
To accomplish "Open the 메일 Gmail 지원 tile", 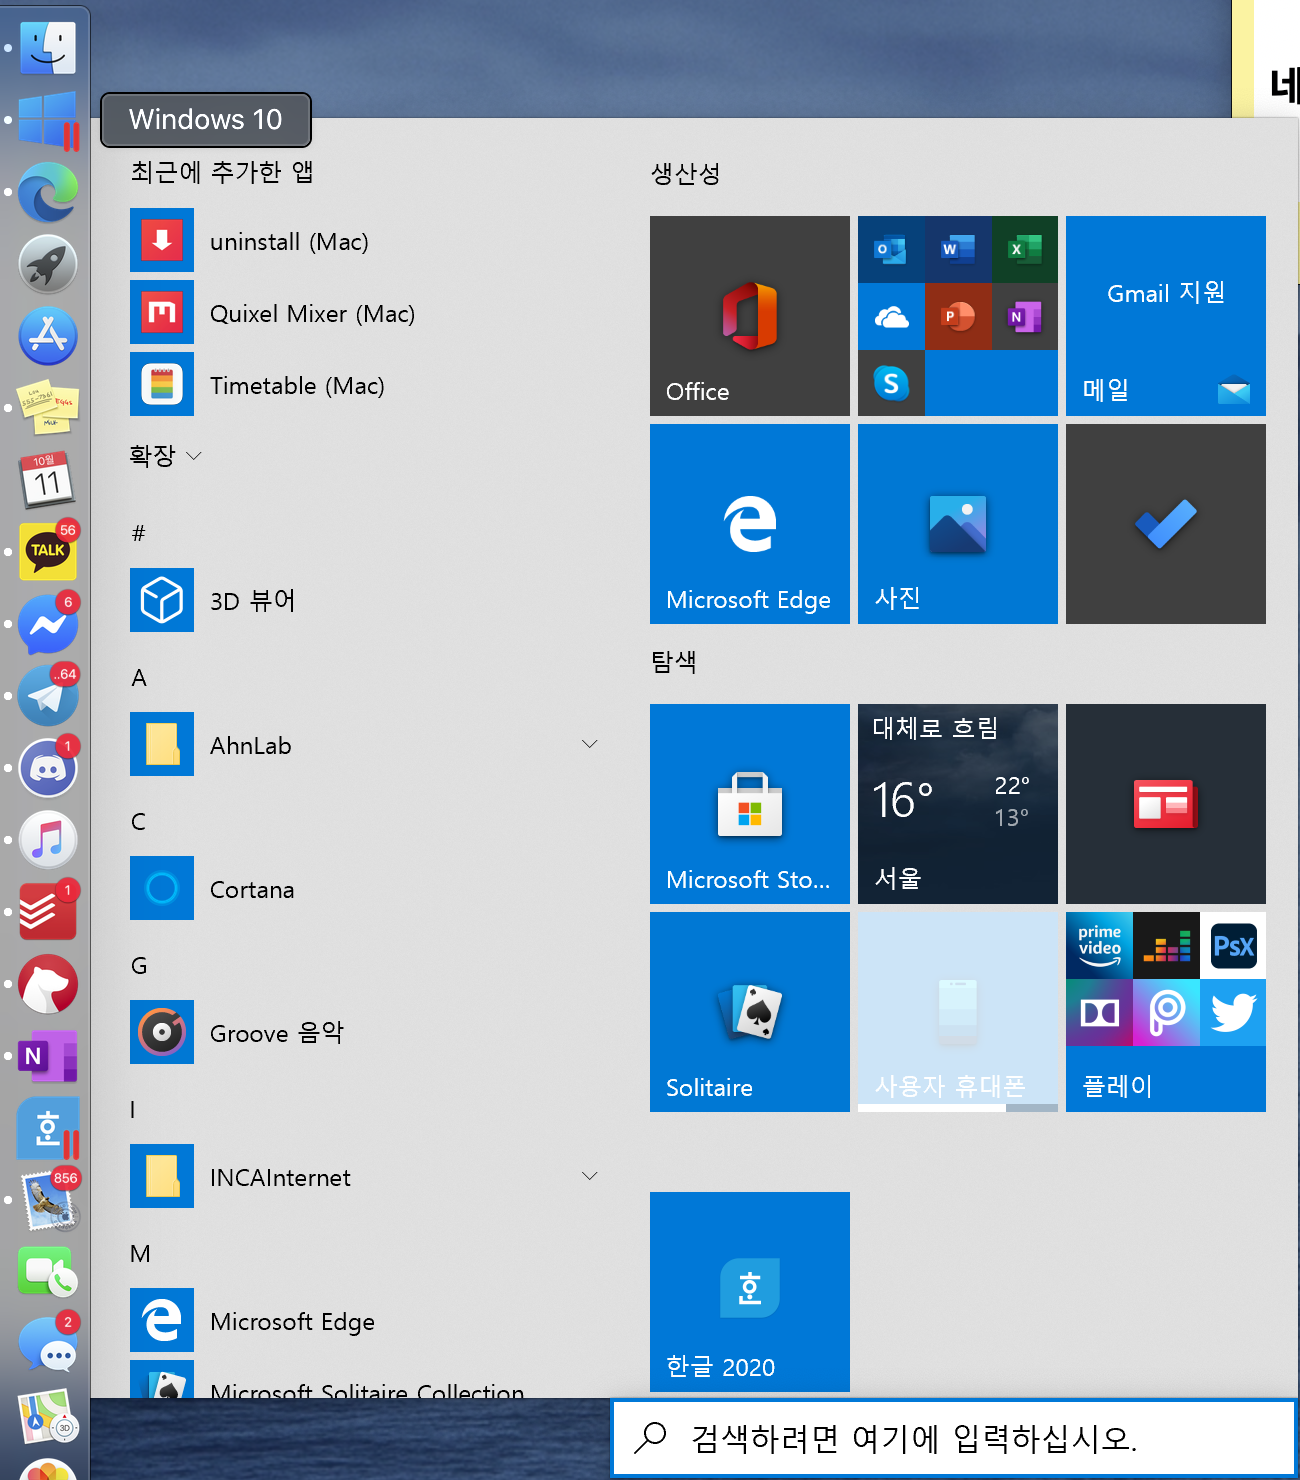I will click(1166, 316).
